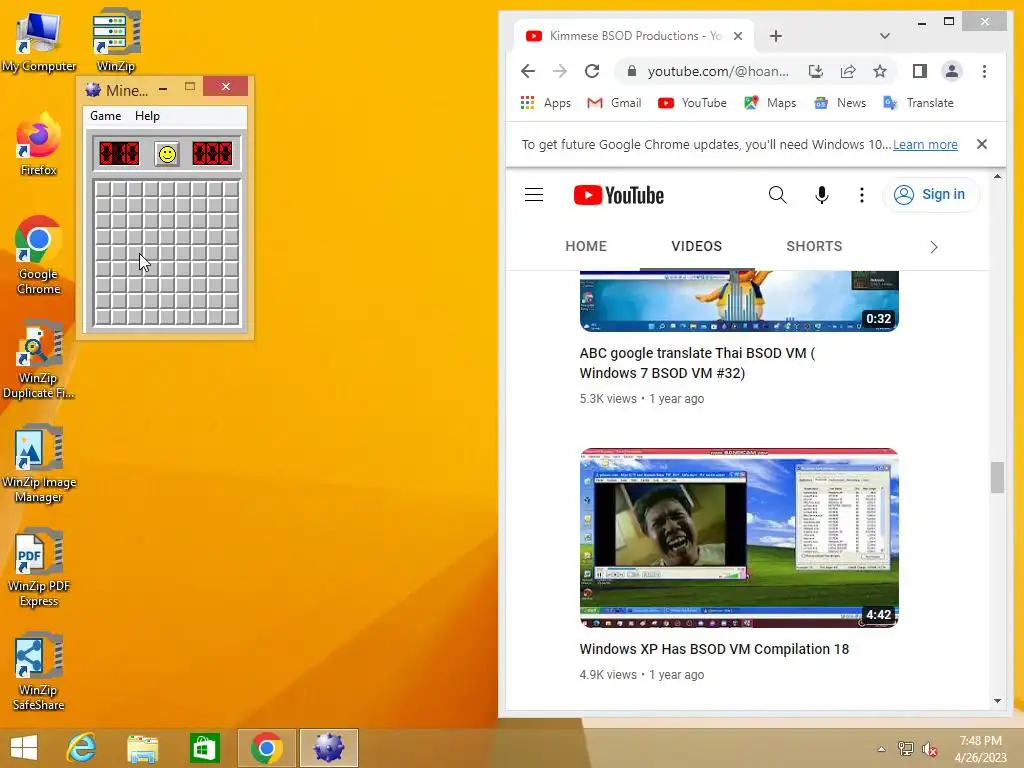Select the Firefox desktop icon

[39, 145]
